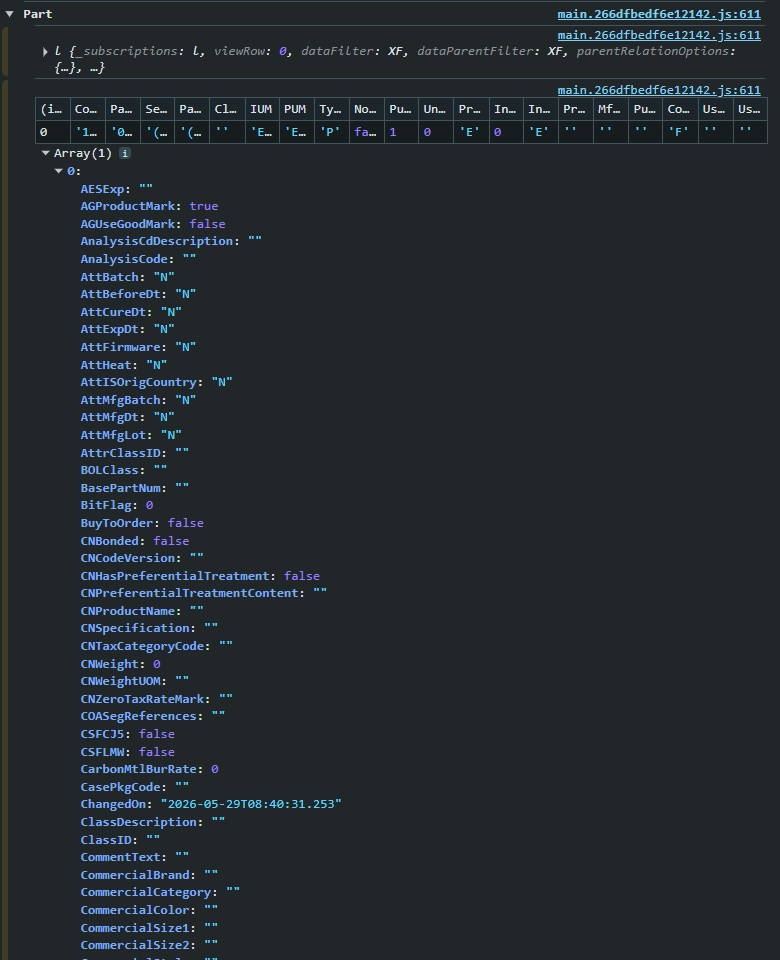
Task: Select the CNCodeVersion property
Action: coord(142,558)
